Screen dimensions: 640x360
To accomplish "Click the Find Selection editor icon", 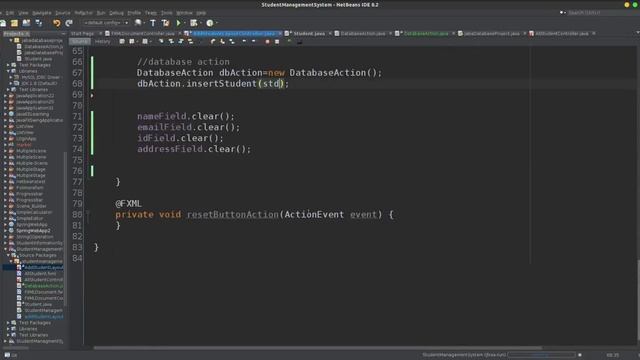I will [161, 41].
